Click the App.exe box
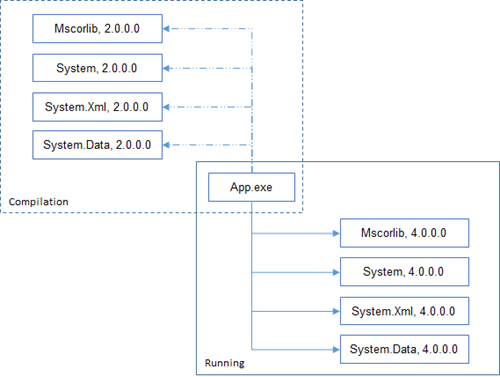500x377 pixels. [252, 187]
